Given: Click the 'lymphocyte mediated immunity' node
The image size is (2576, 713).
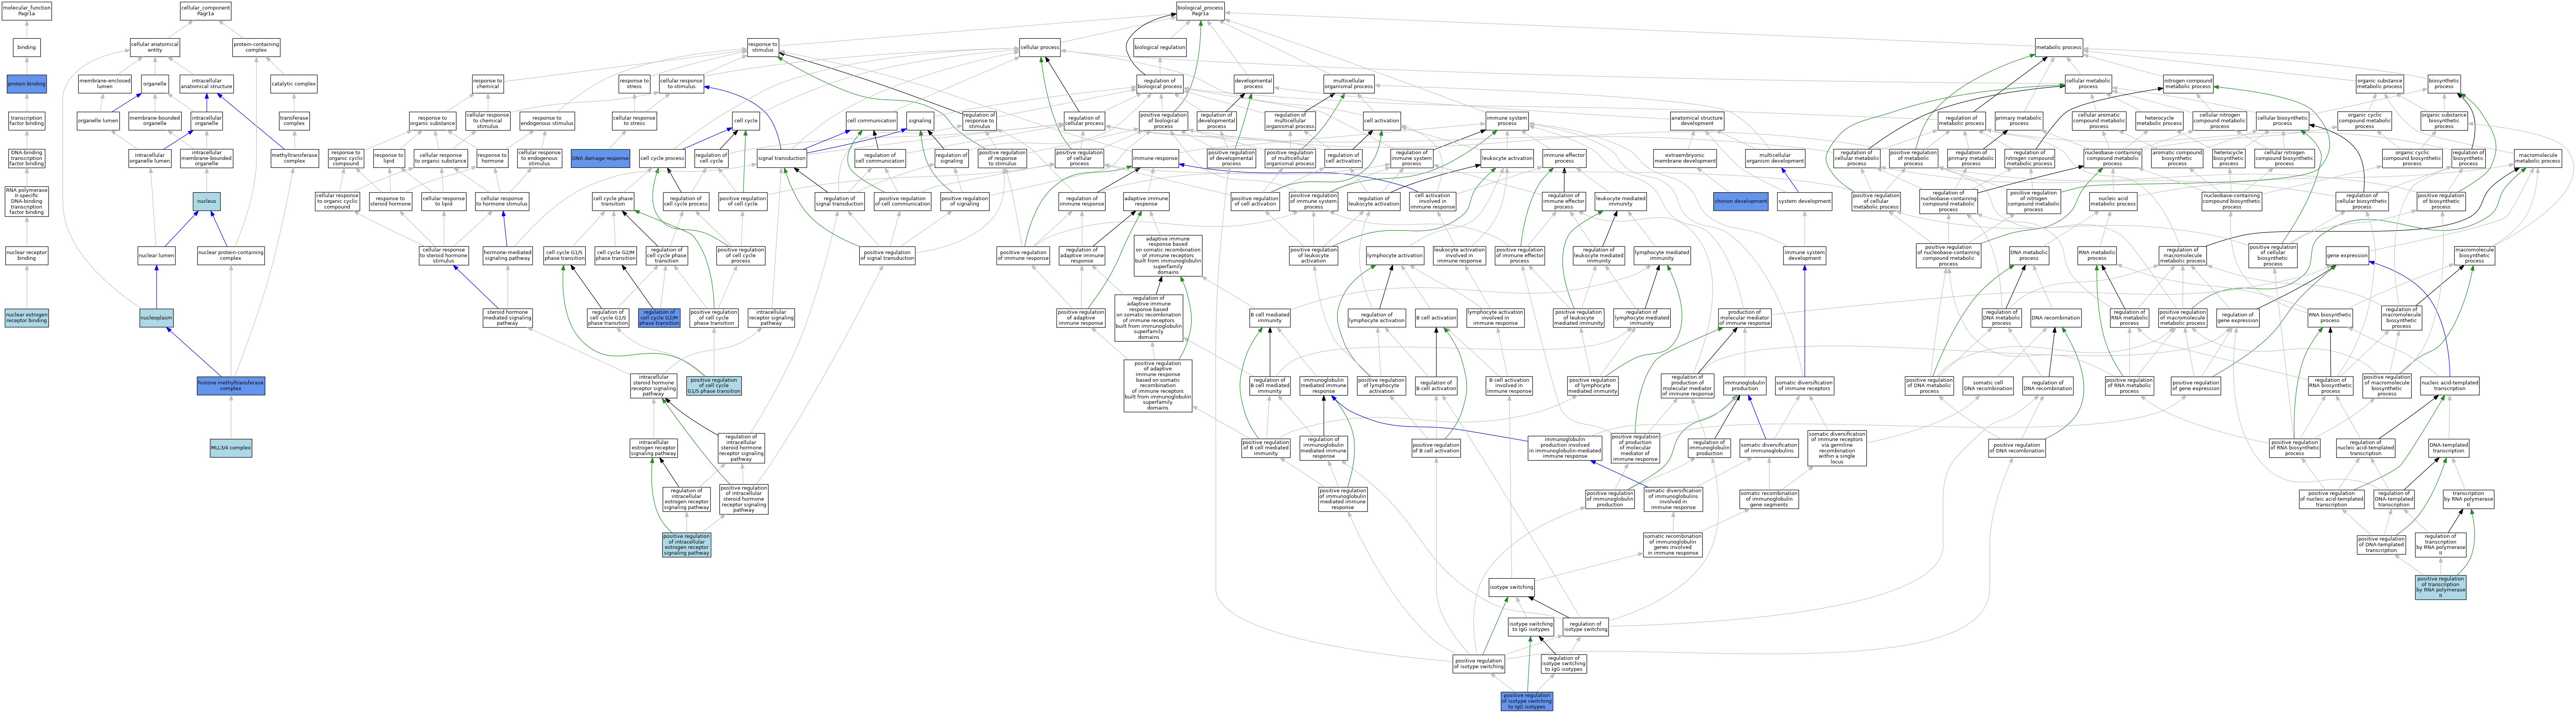Looking at the screenshot, I should coord(1662,256).
